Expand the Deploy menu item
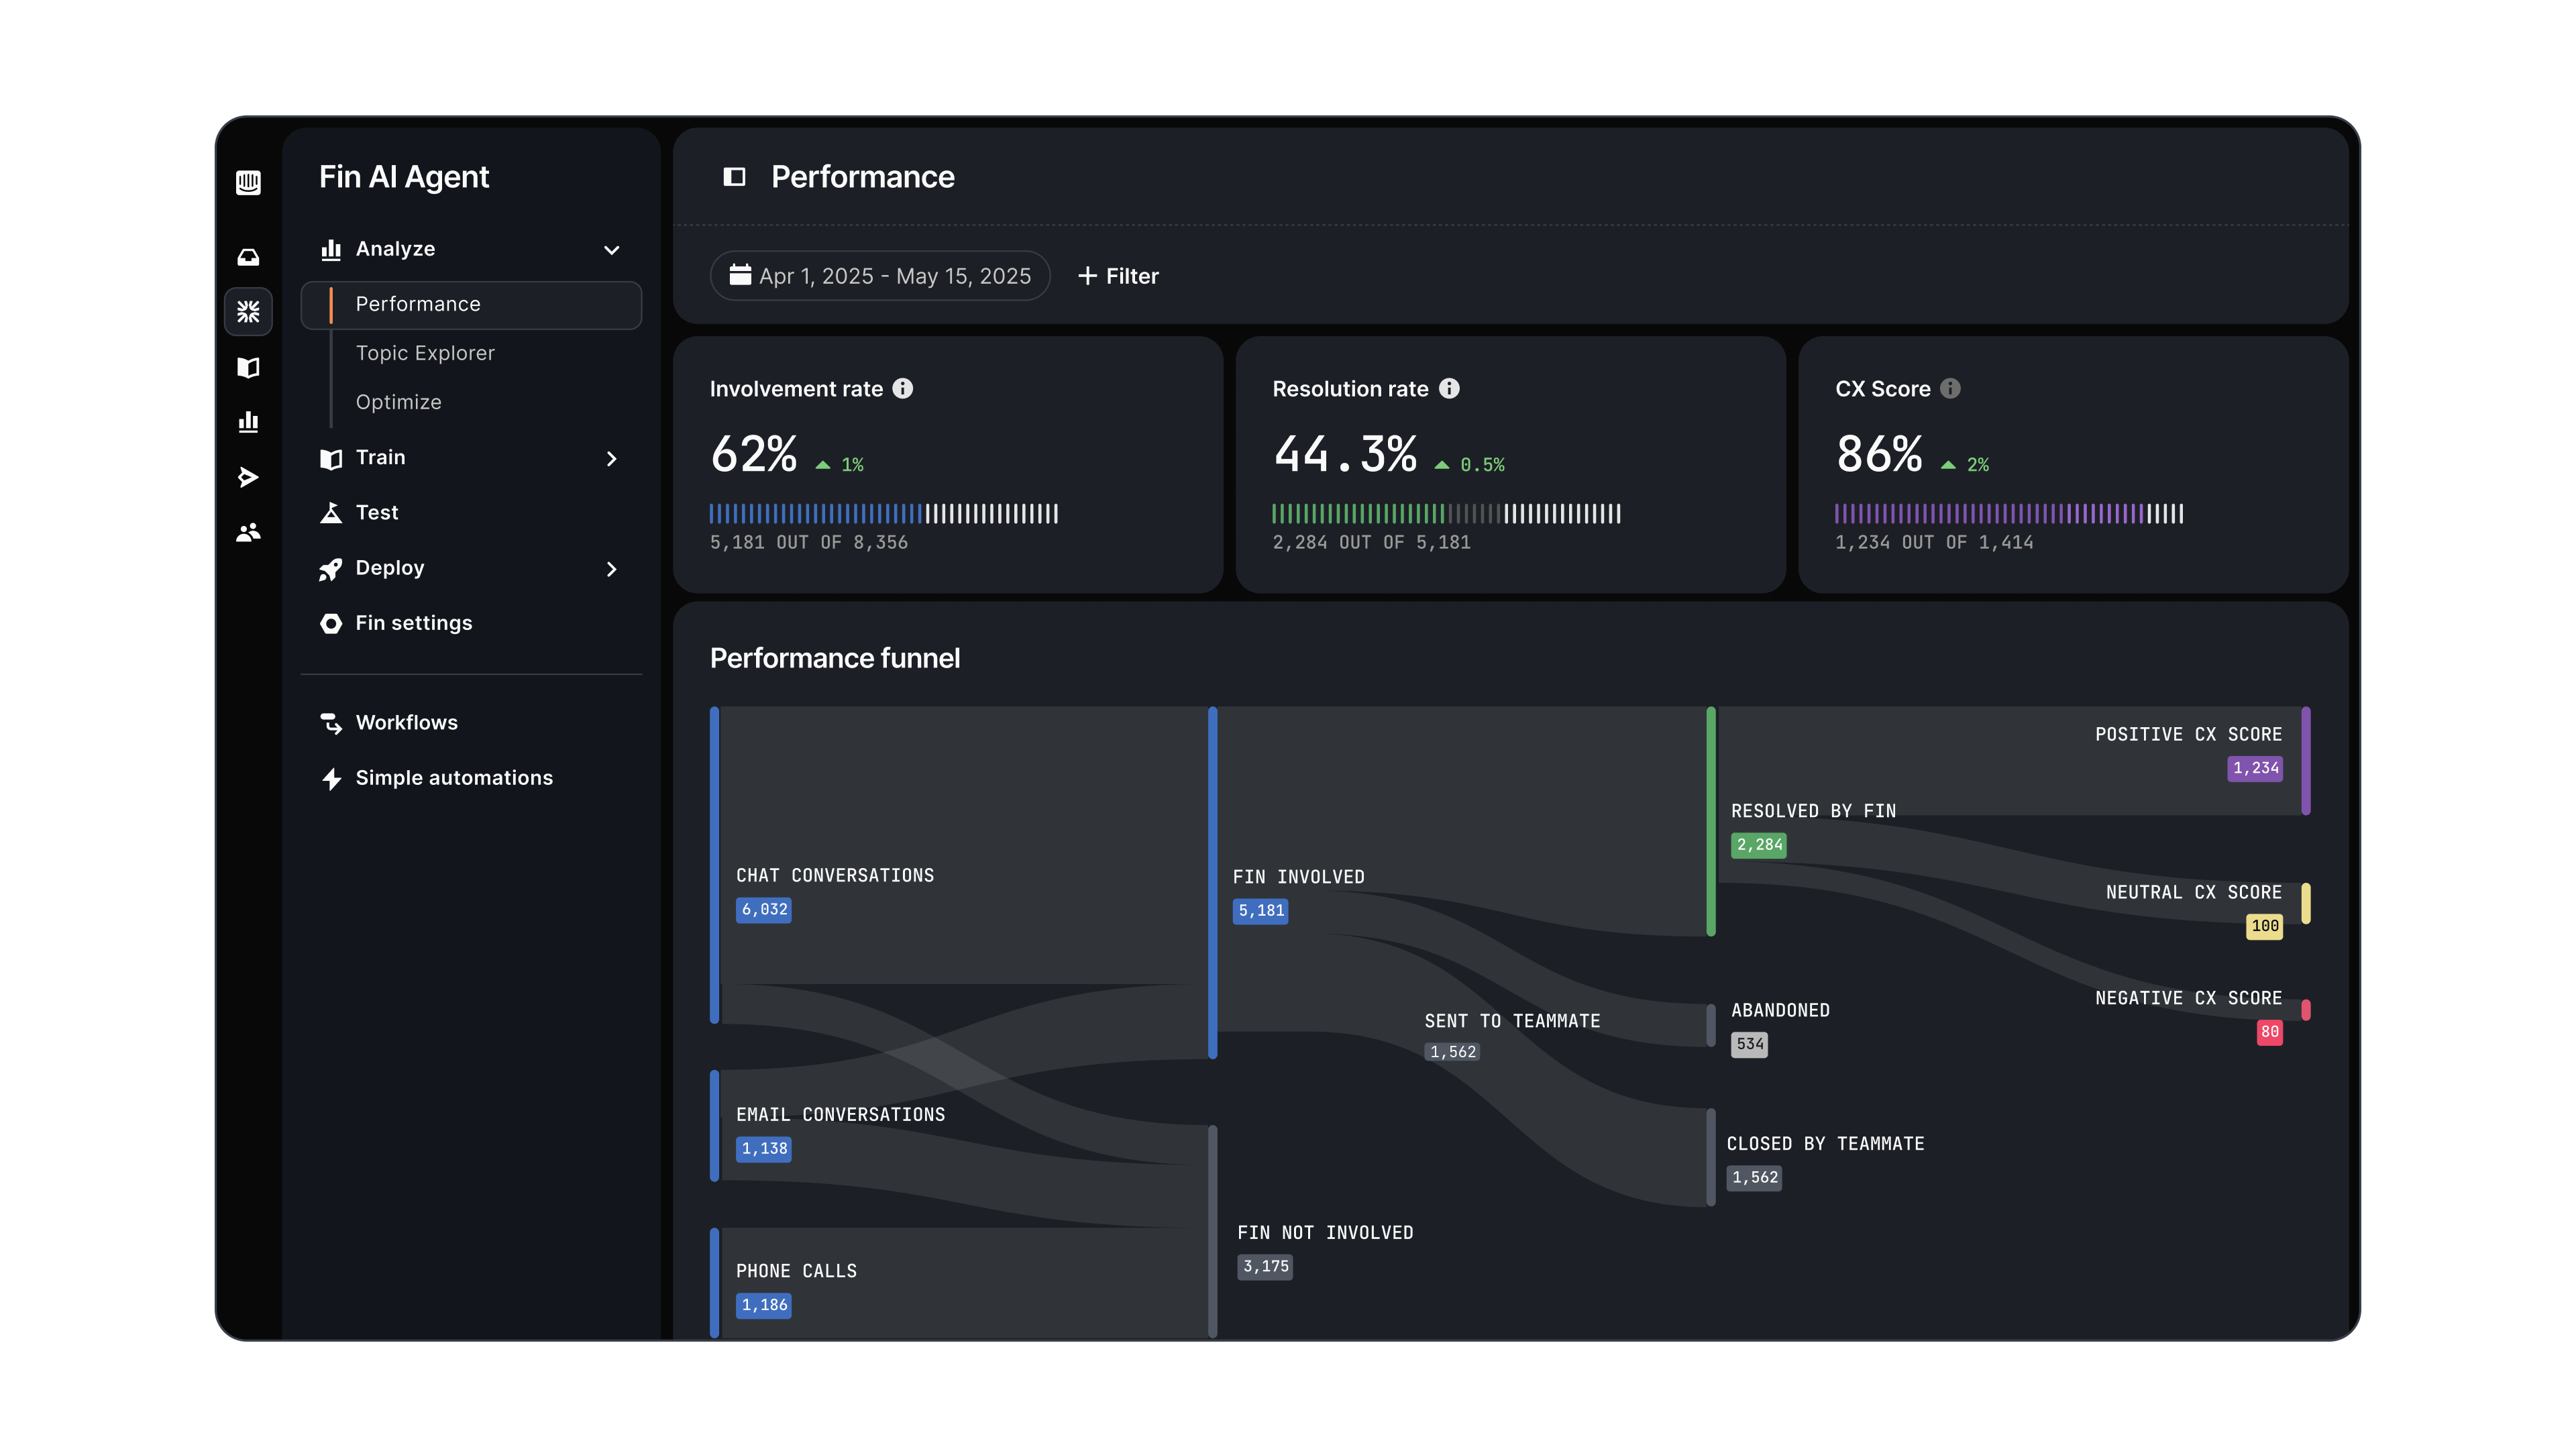 point(611,569)
